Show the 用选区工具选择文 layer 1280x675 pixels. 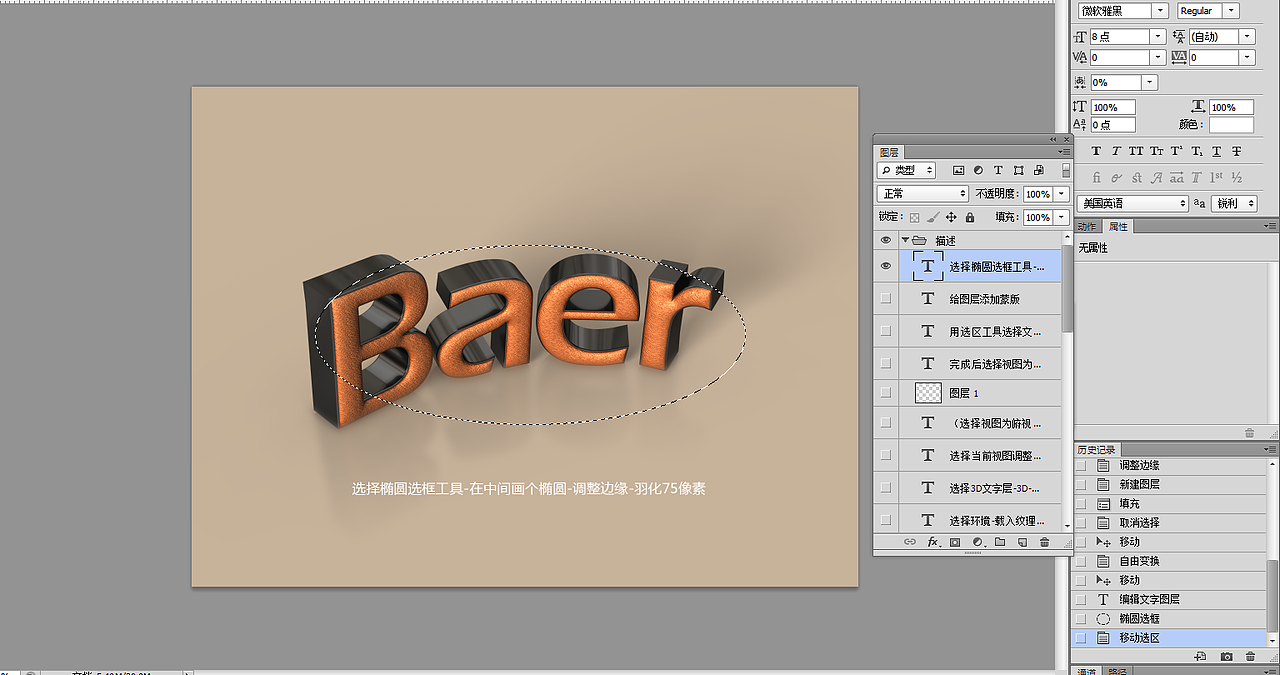click(885, 330)
